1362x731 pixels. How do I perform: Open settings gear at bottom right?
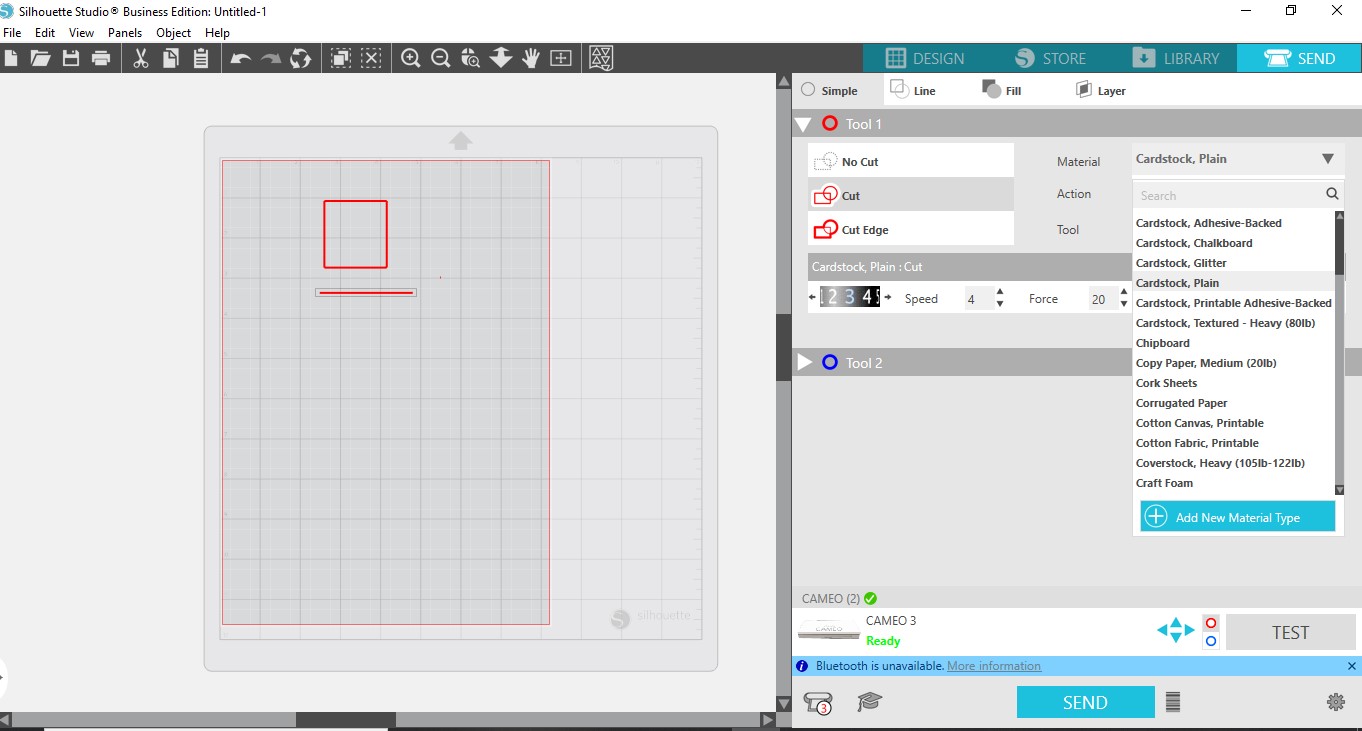[1335, 702]
